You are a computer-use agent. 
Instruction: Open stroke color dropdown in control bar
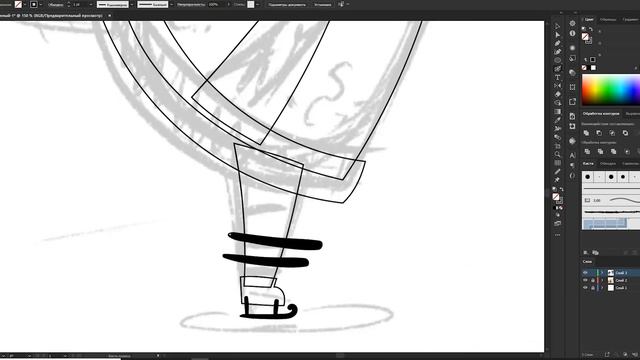coord(41,4)
